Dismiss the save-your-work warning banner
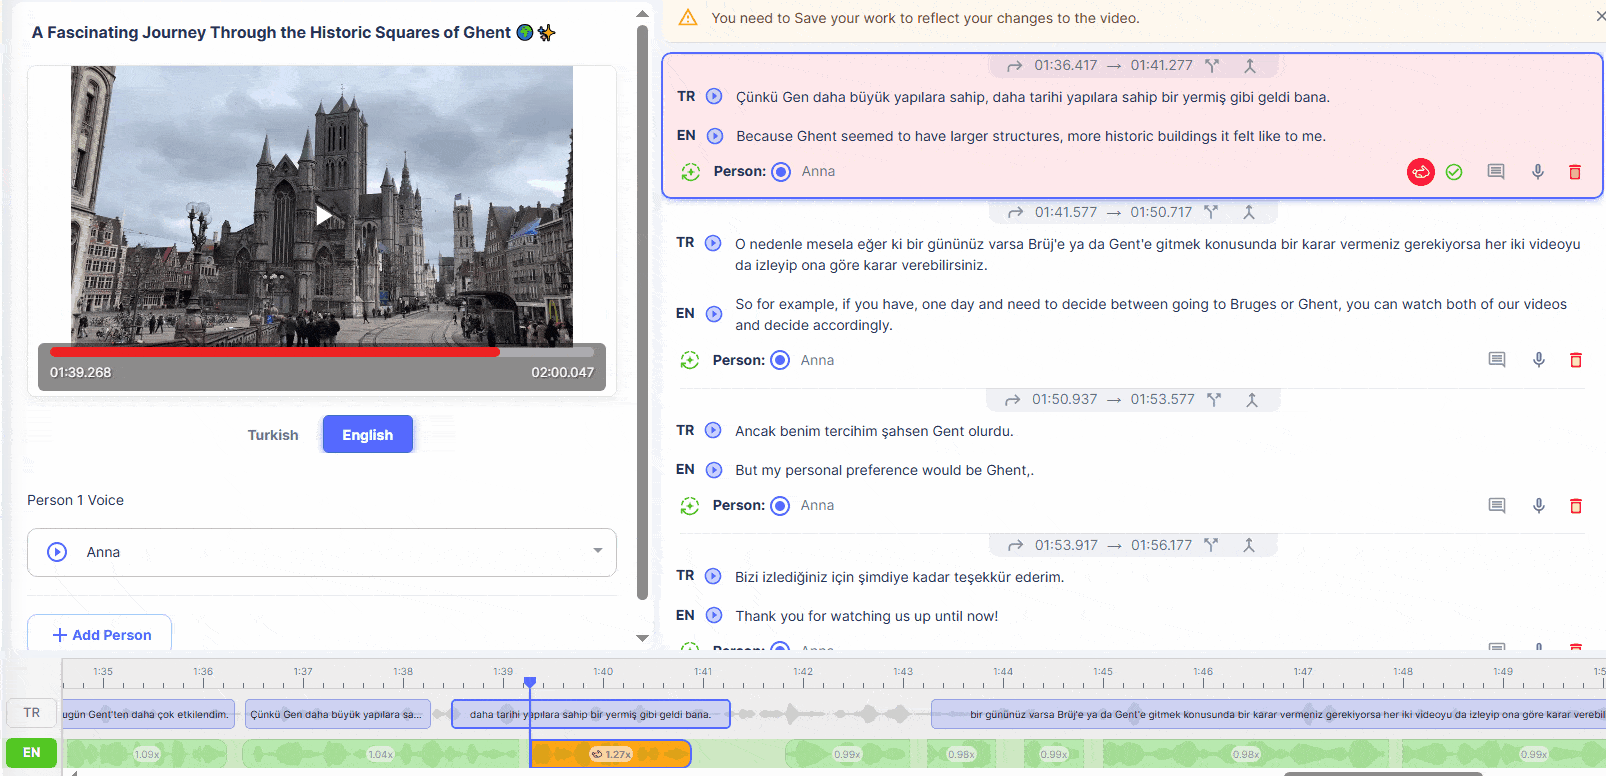 coord(1600,17)
